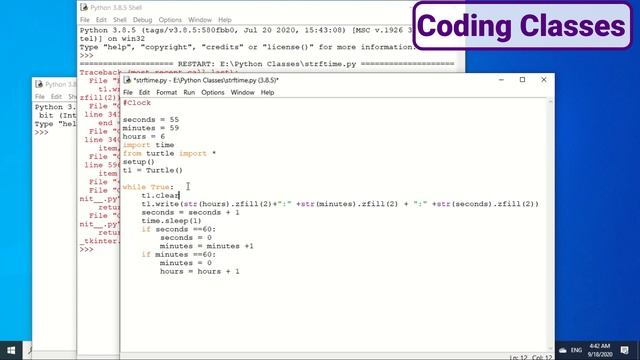
Task: Click the OneDrive cloud tray icon
Action: tap(563, 350)
